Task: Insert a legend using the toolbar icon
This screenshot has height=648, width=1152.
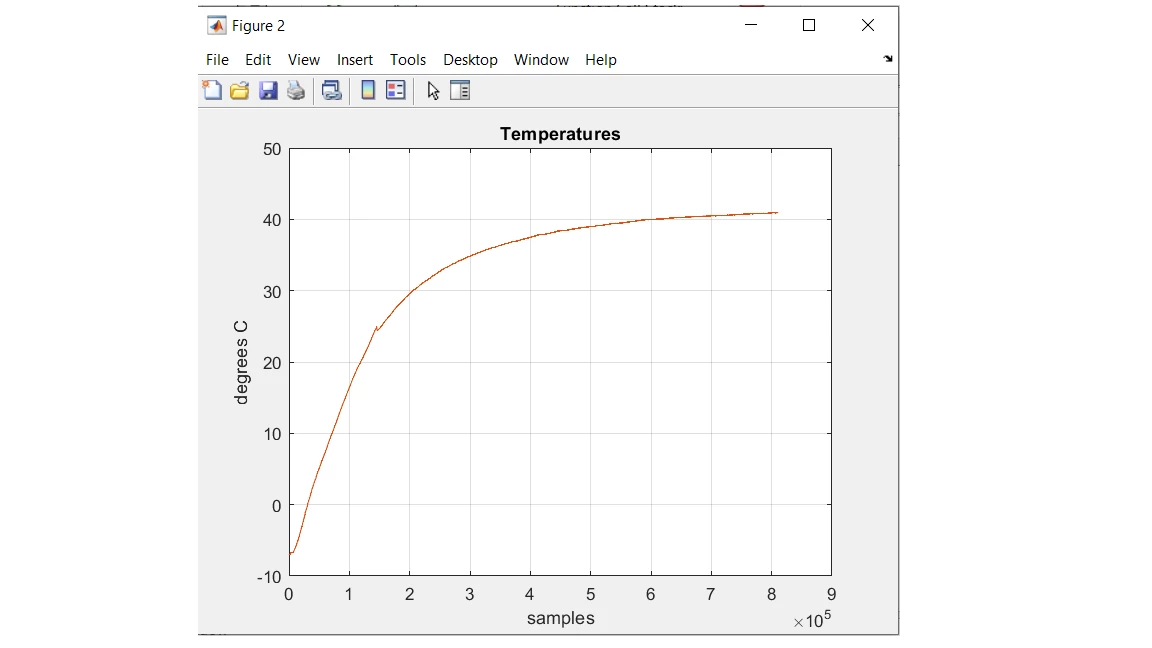Action: 396,90
